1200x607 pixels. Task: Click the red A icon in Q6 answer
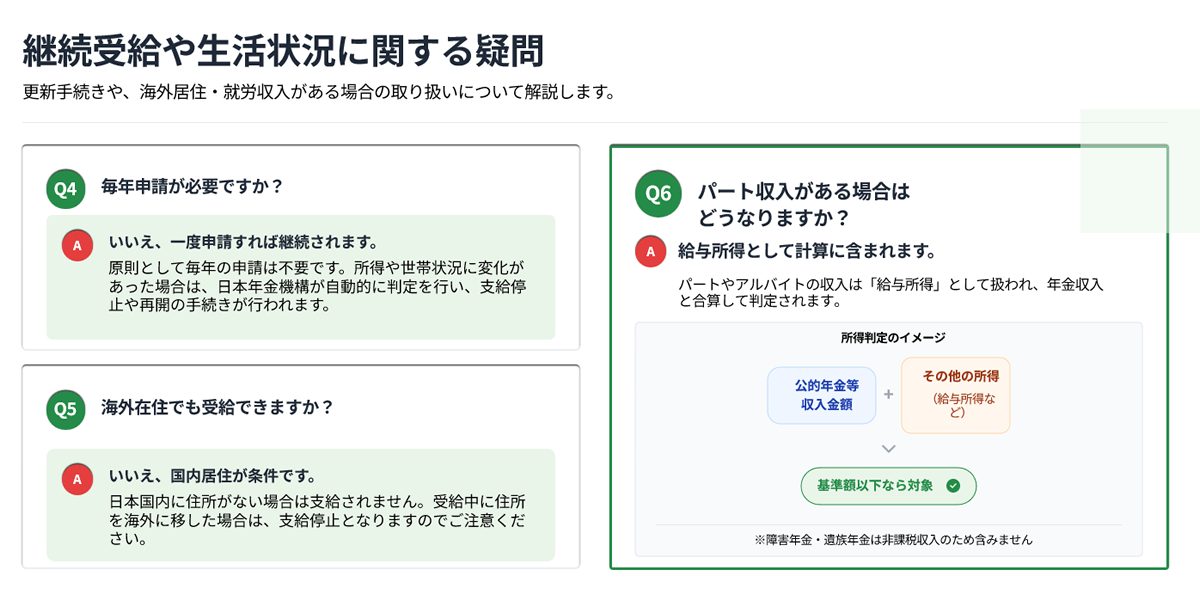tap(651, 251)
